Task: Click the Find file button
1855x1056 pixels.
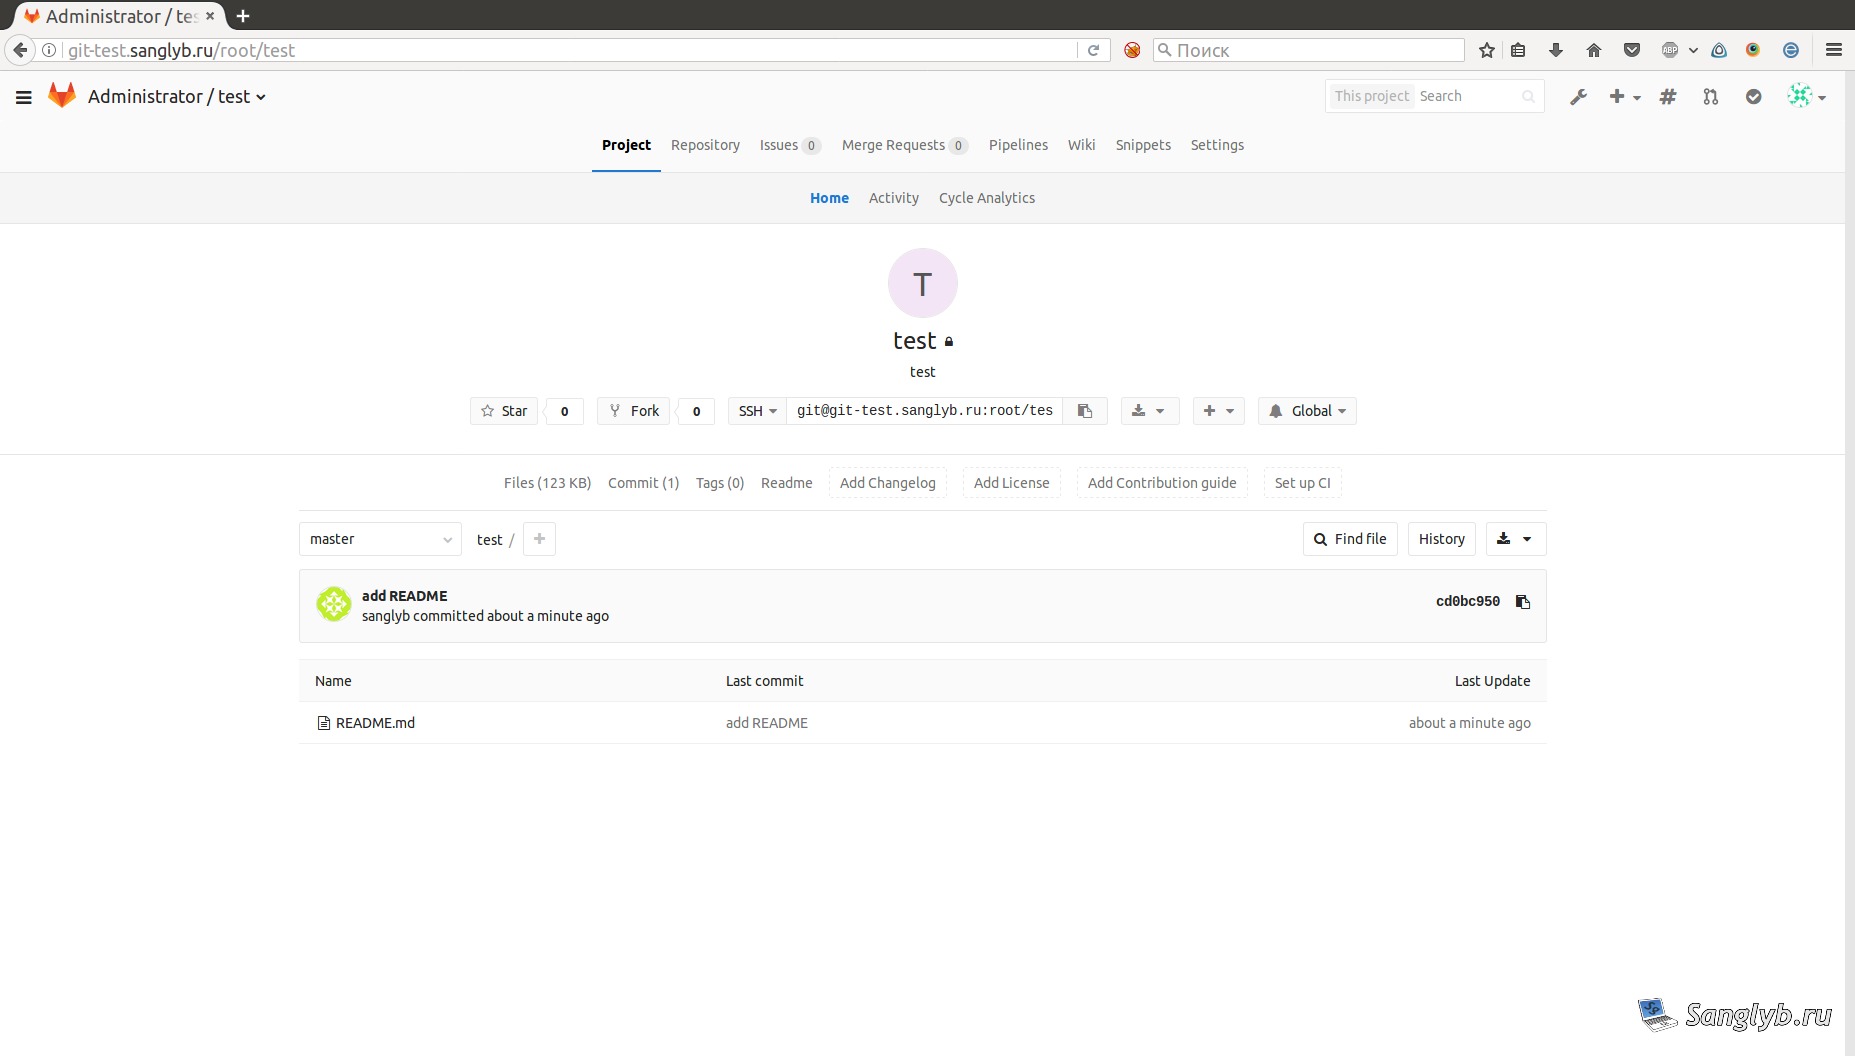Action: pyautogui.click(x=1350, y=539)
